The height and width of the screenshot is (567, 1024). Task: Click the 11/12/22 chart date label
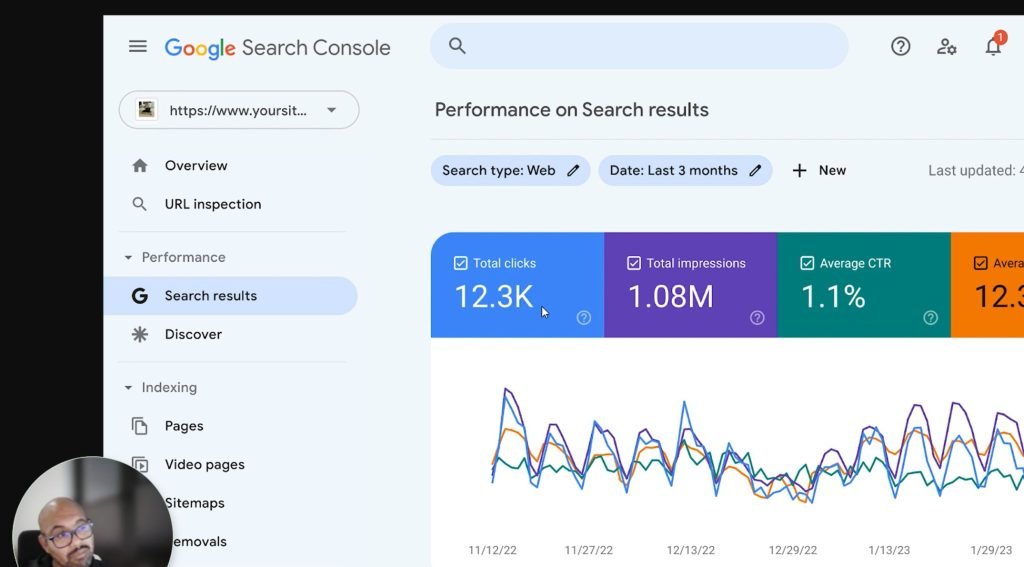[x=492, y=550]
